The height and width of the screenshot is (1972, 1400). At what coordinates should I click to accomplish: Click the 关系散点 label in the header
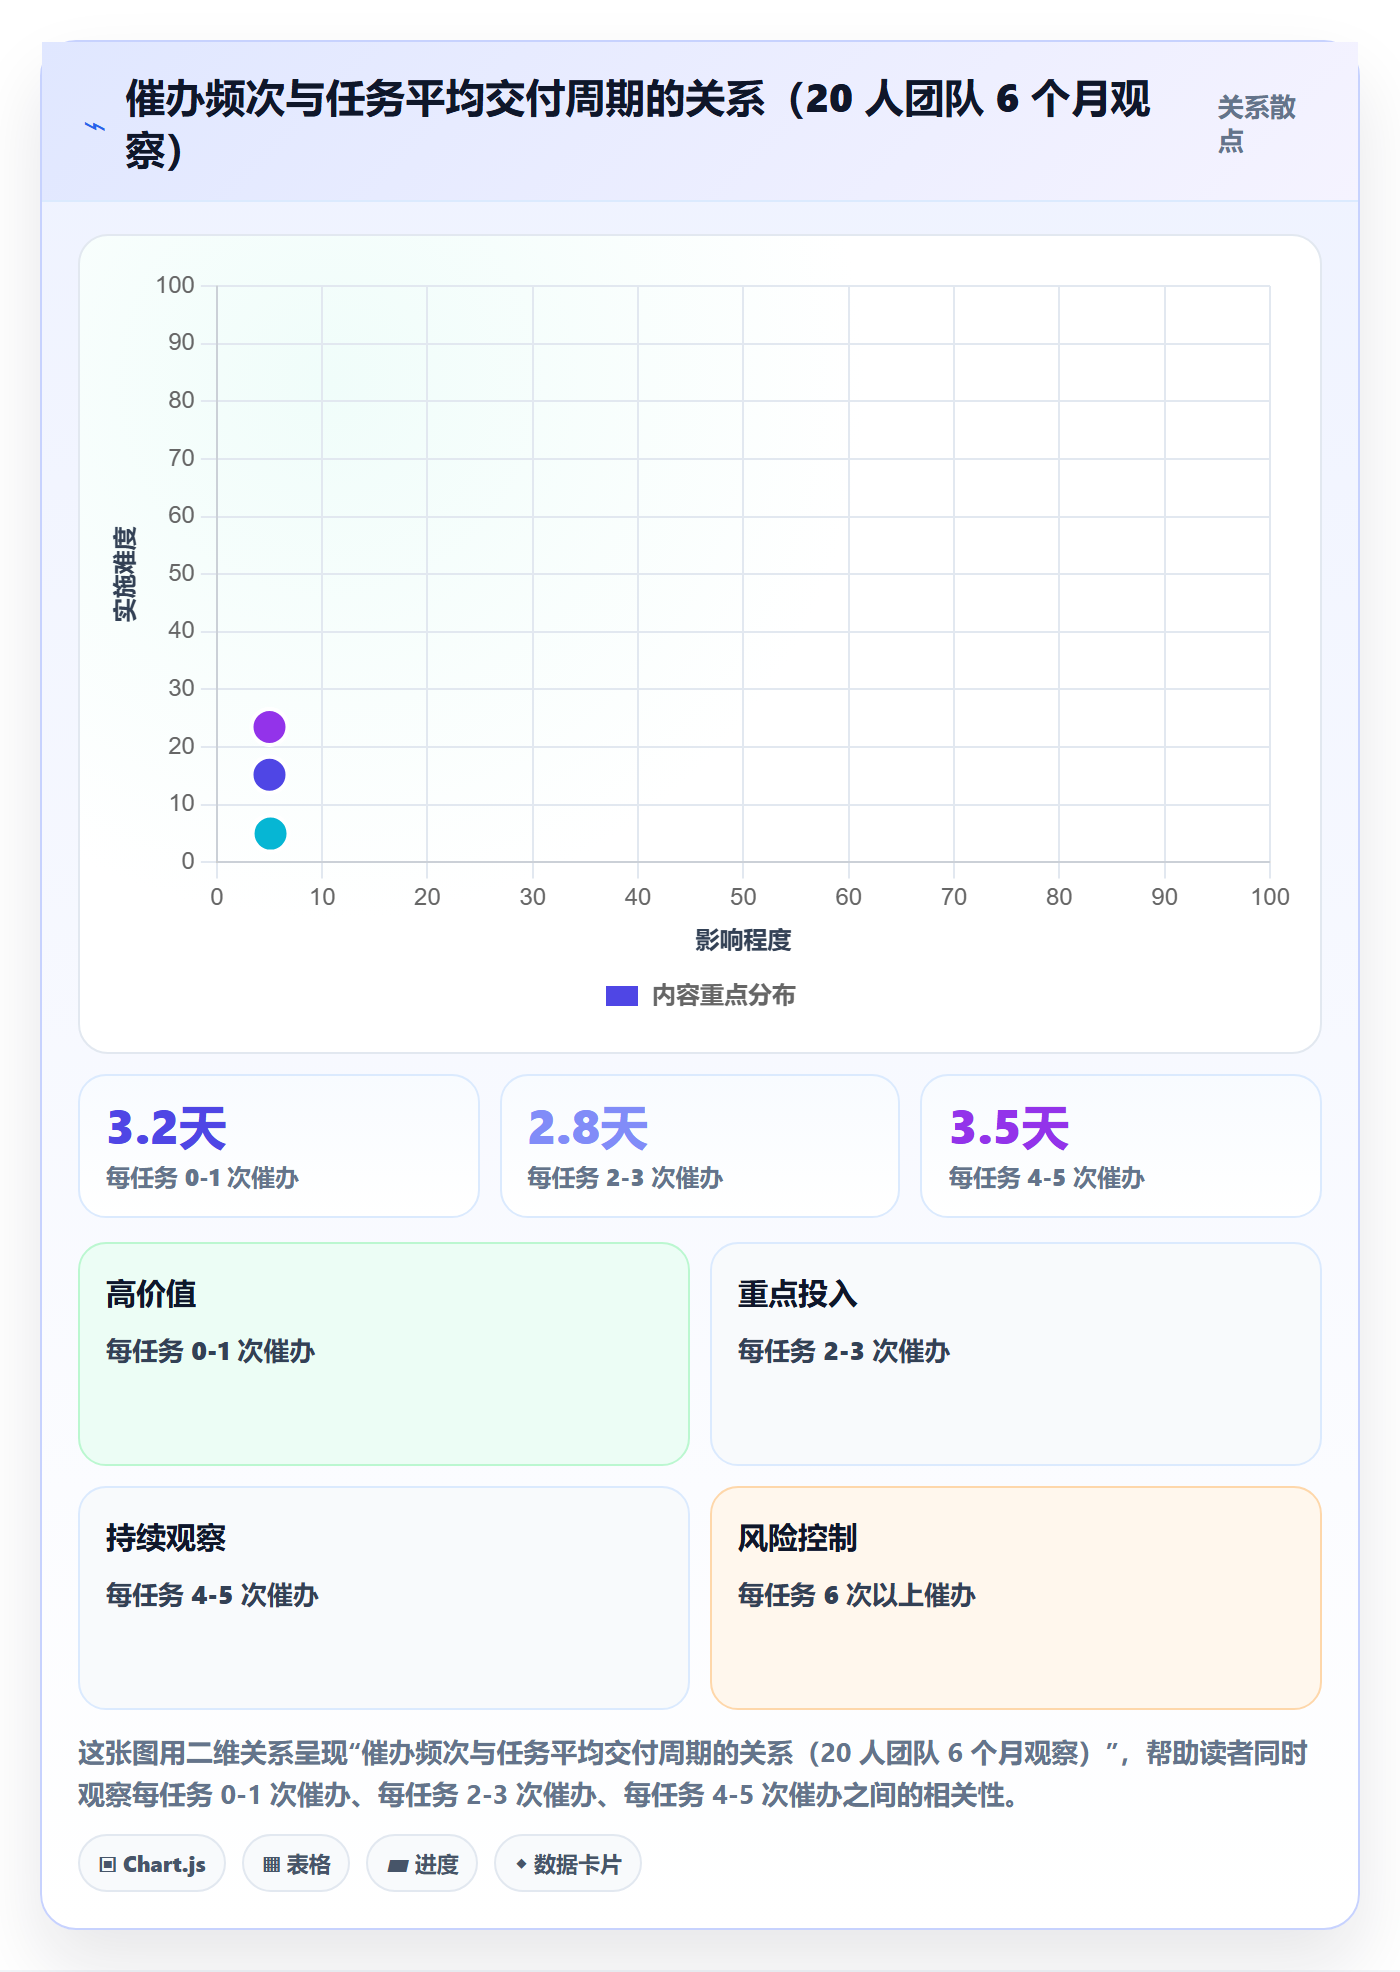tap(1256, 124)
